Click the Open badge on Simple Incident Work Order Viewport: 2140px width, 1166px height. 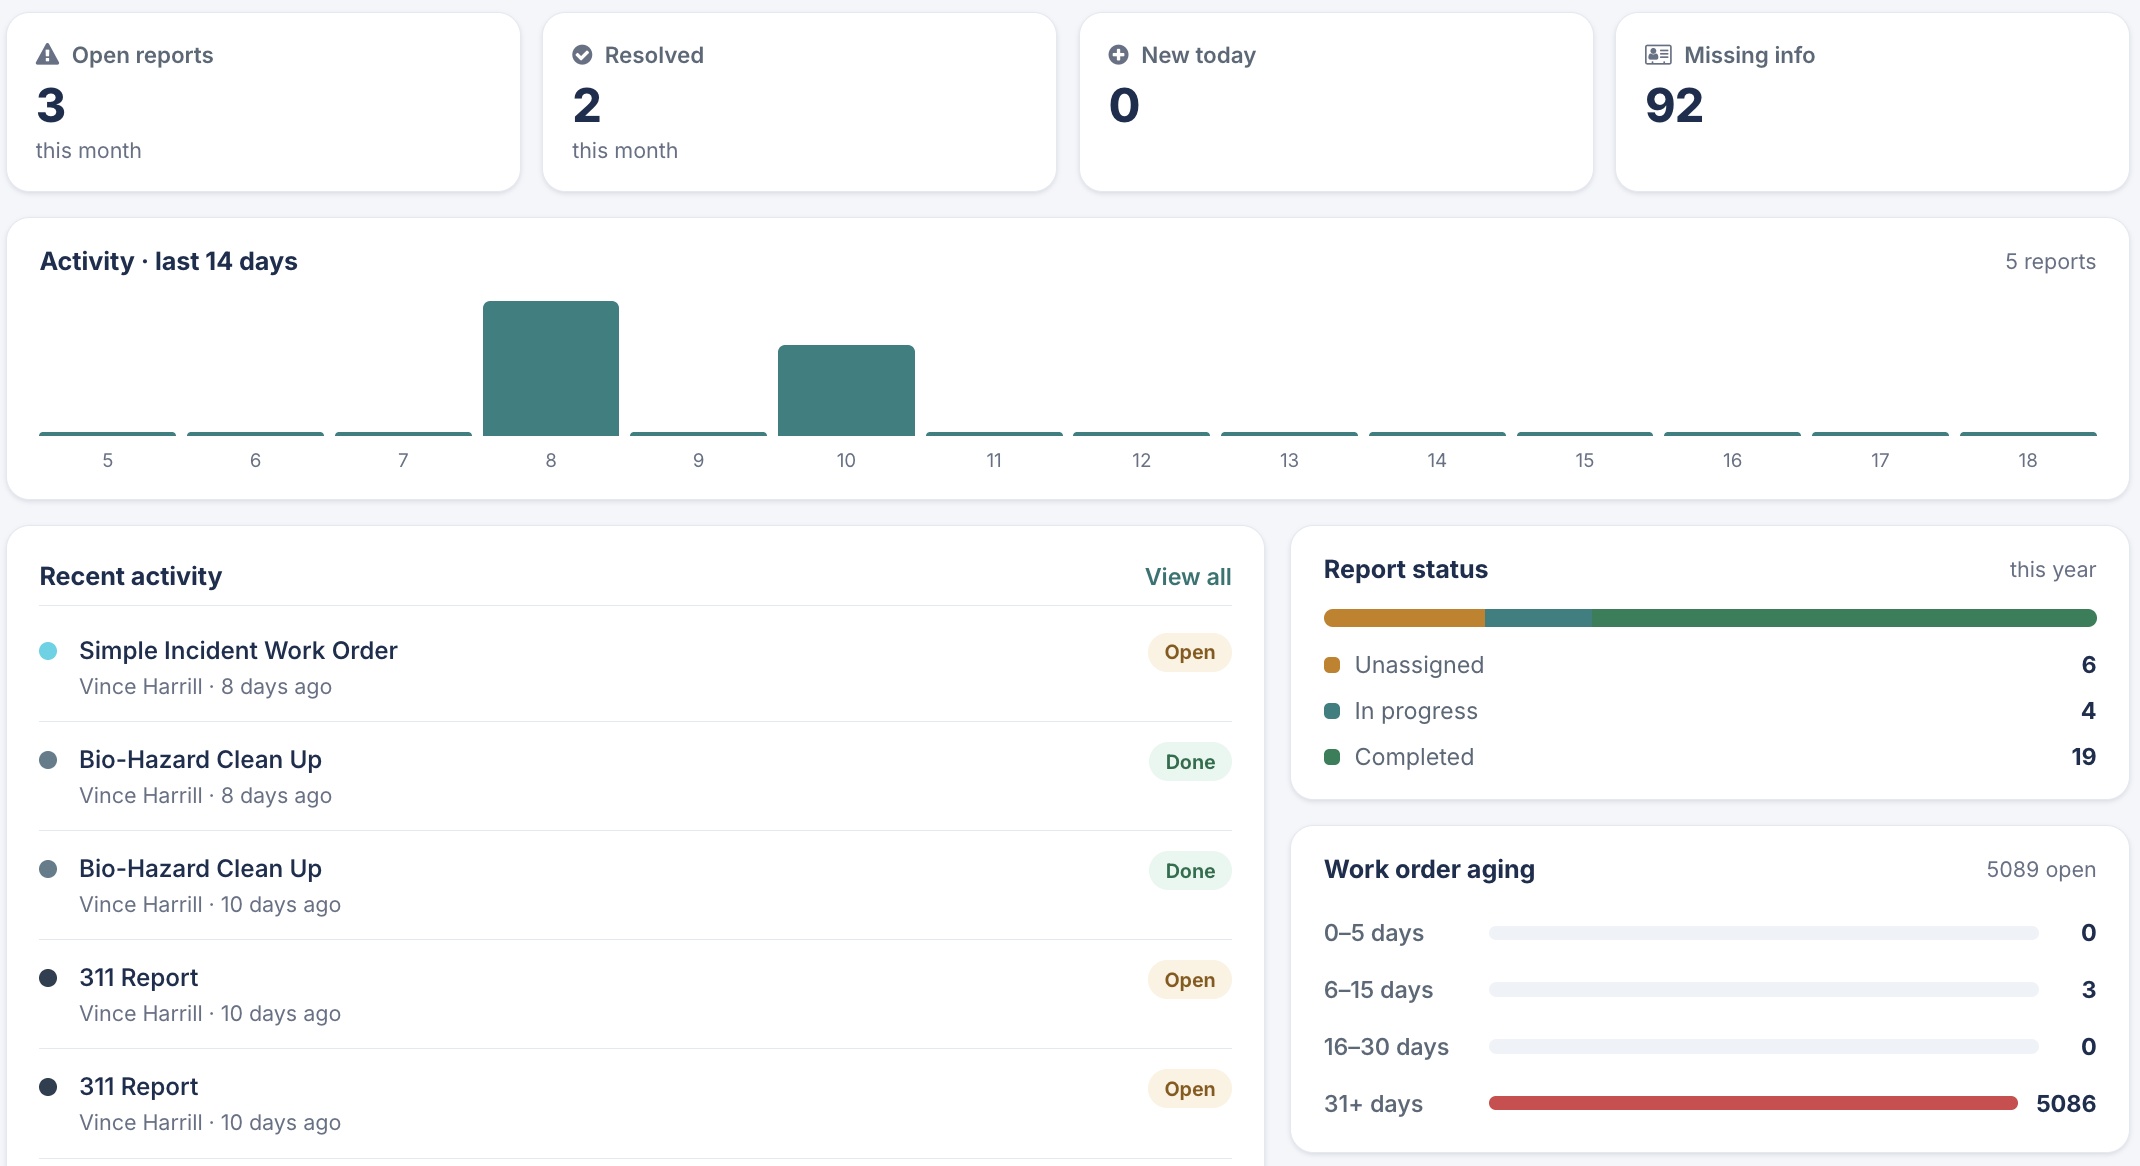(1190, 653)
